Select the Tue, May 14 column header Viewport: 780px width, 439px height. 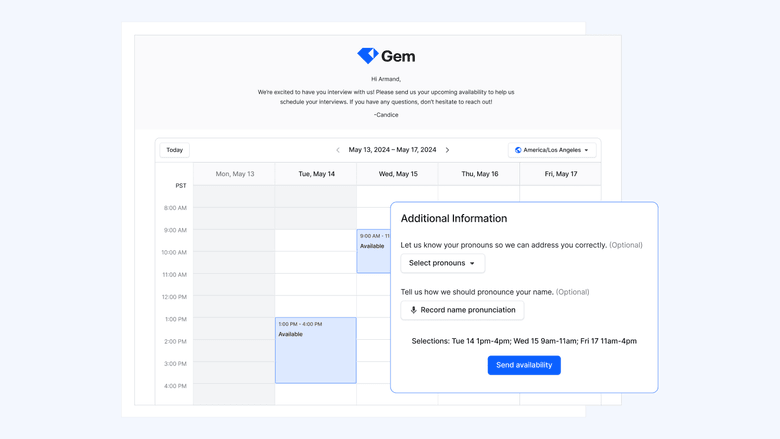(x=316, y=174)
